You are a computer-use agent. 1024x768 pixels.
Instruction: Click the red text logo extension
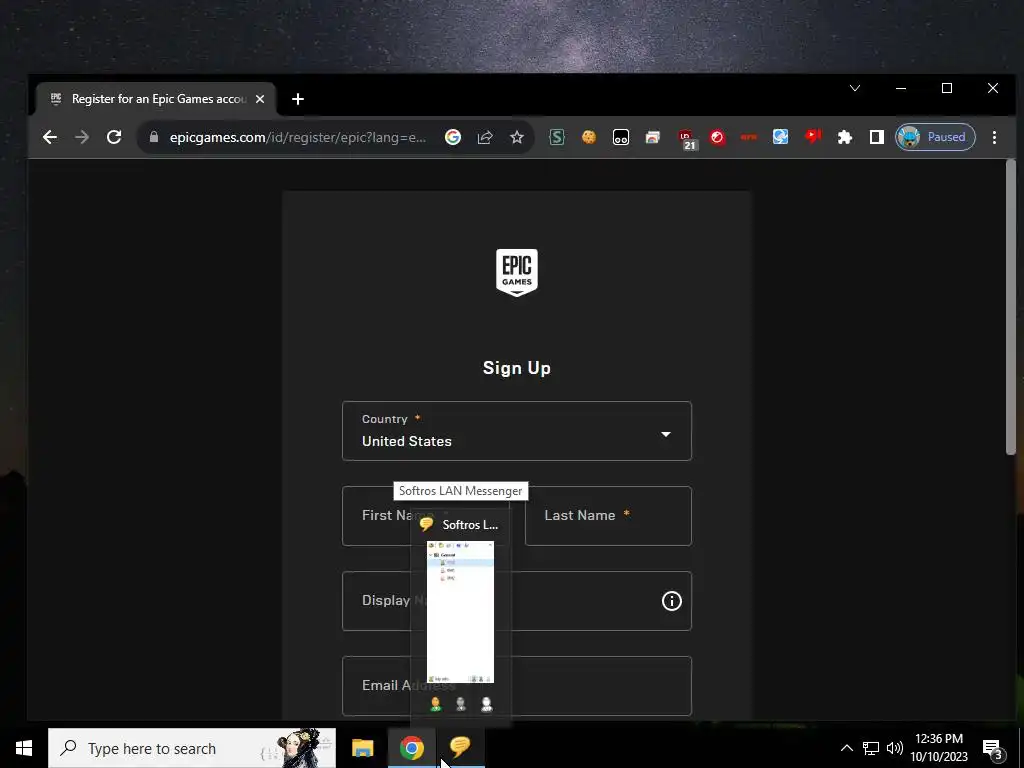coord(748,137)
